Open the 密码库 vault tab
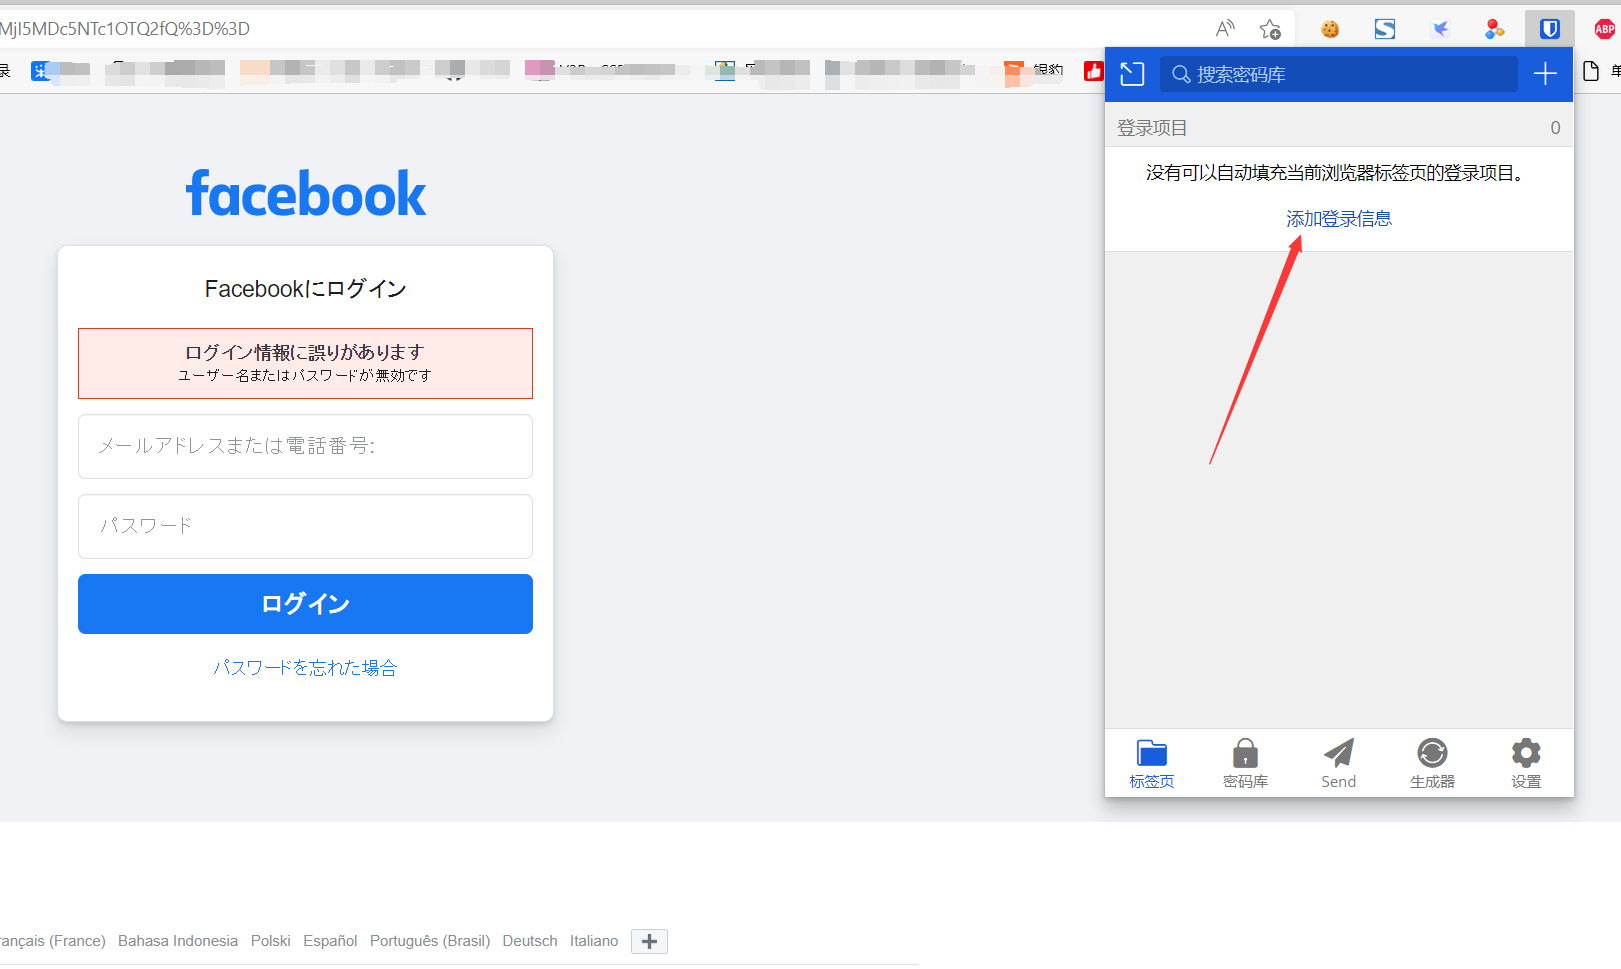Screen dimensions: 1621x969 pos(1245,764)
